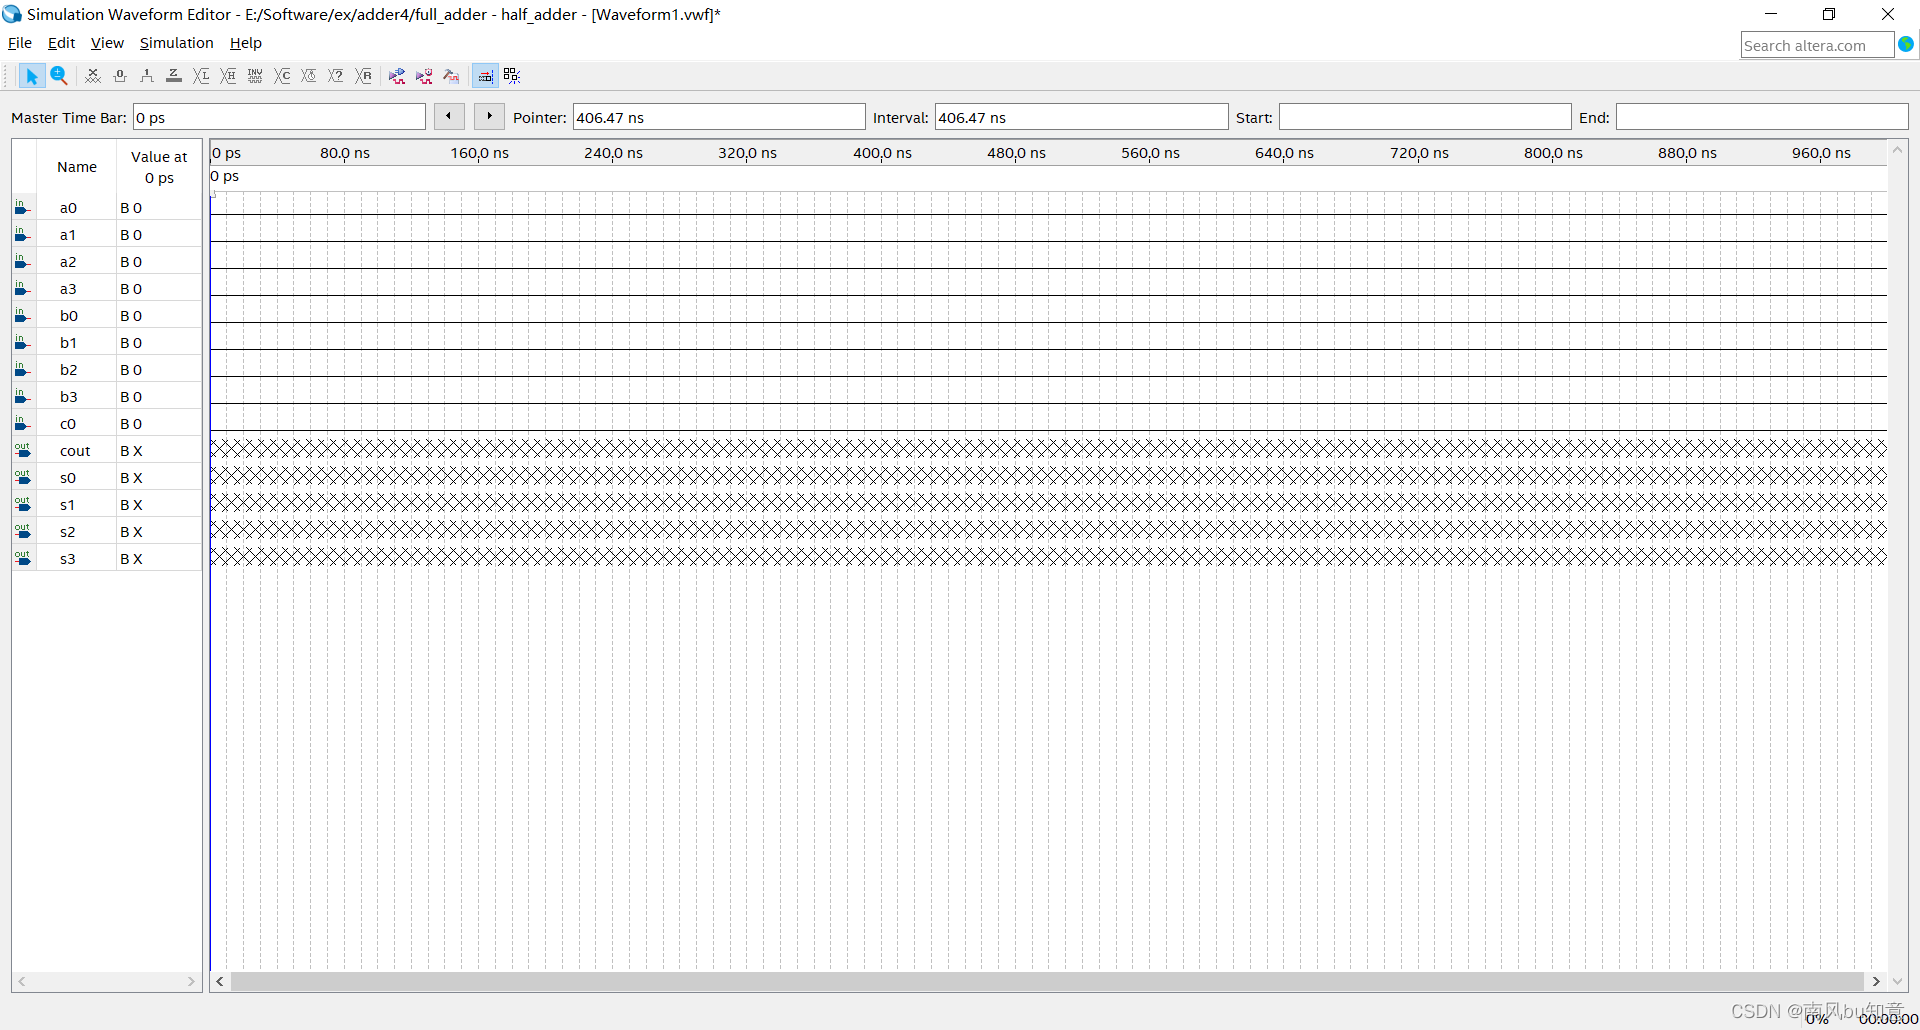Viewport: 1920px width, 1030px height.
Task: Select output signal s2 row
Action: (x=107, y=532)
